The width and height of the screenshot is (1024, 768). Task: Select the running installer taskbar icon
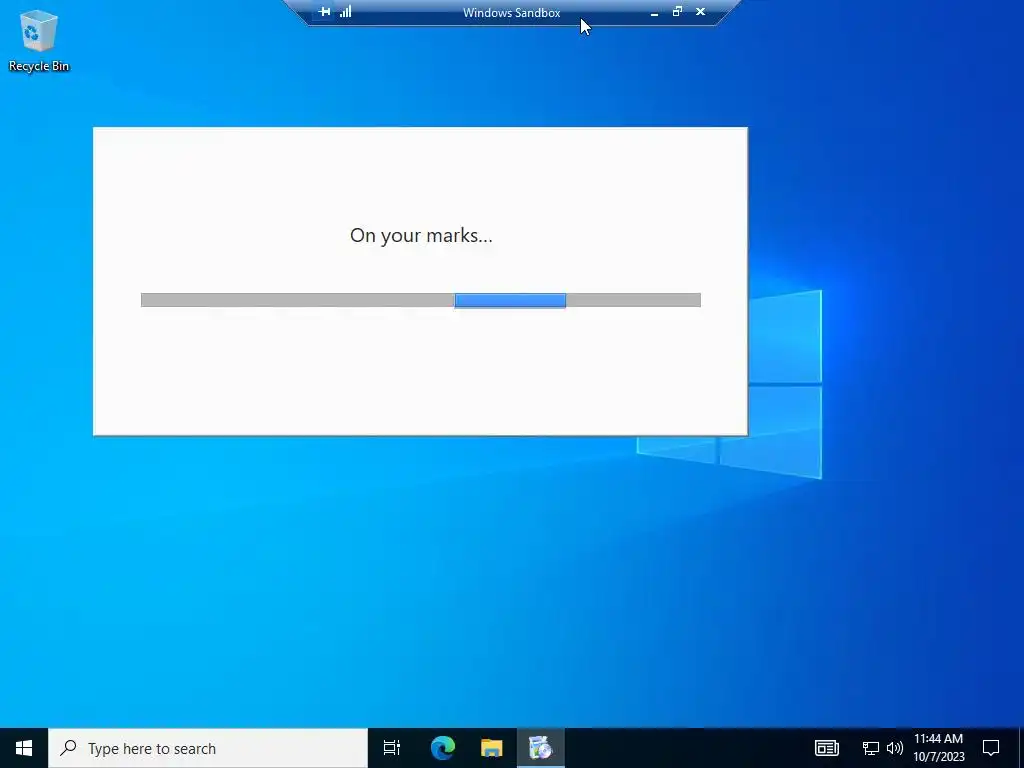(541, 748)
